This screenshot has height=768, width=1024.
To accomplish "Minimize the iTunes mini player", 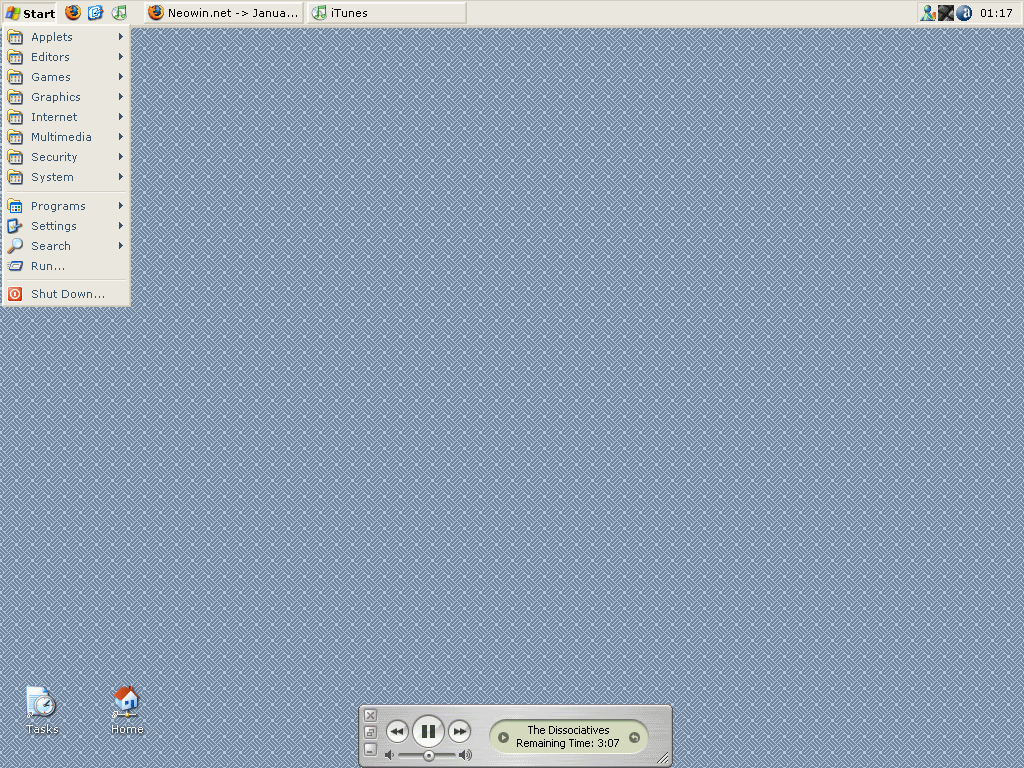I will click(x=370, y=749).
